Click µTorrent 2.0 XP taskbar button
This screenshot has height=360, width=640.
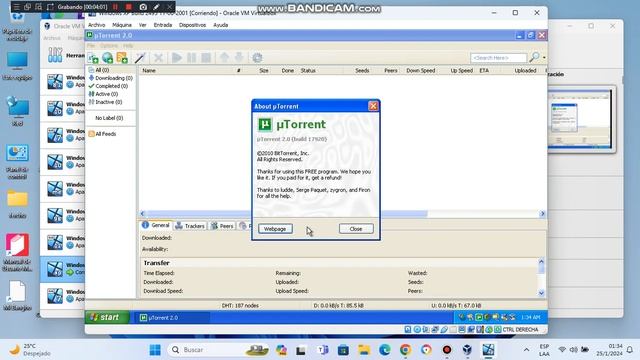click(173, 318)
